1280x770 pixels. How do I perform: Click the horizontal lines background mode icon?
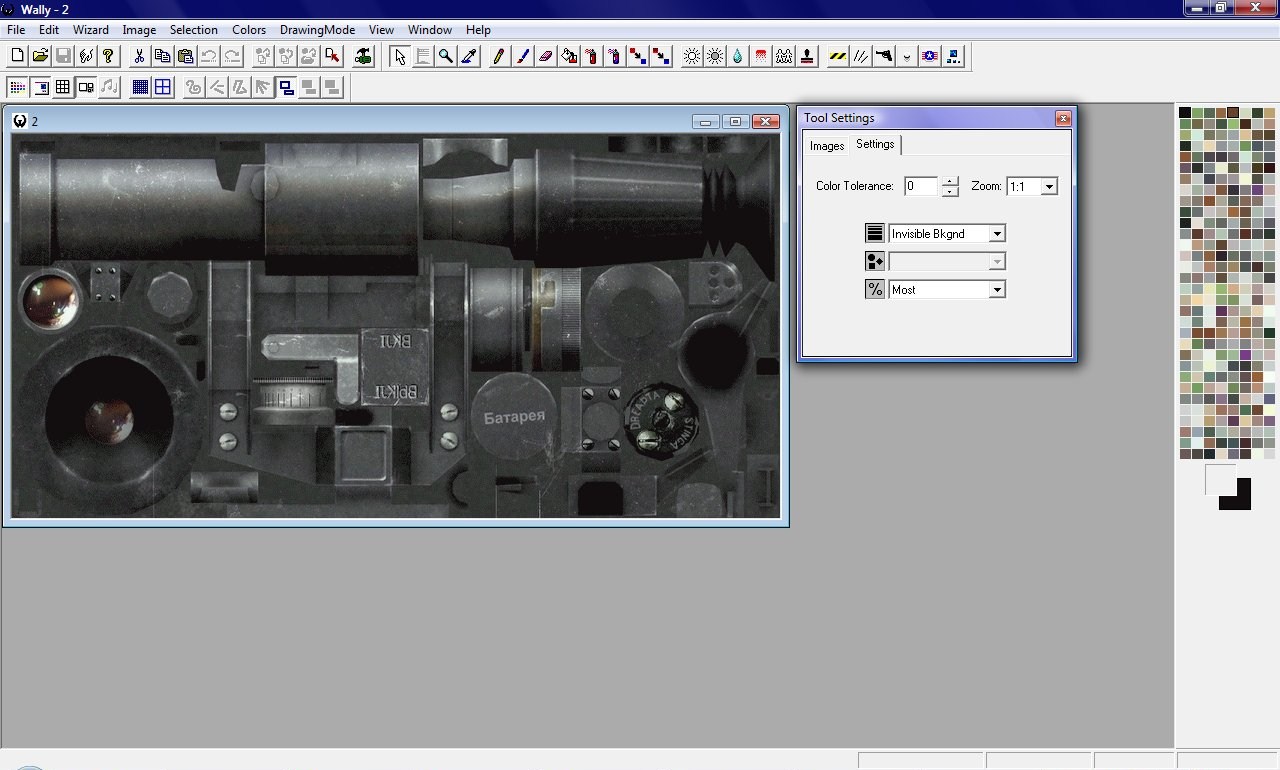tap(875, 233)
